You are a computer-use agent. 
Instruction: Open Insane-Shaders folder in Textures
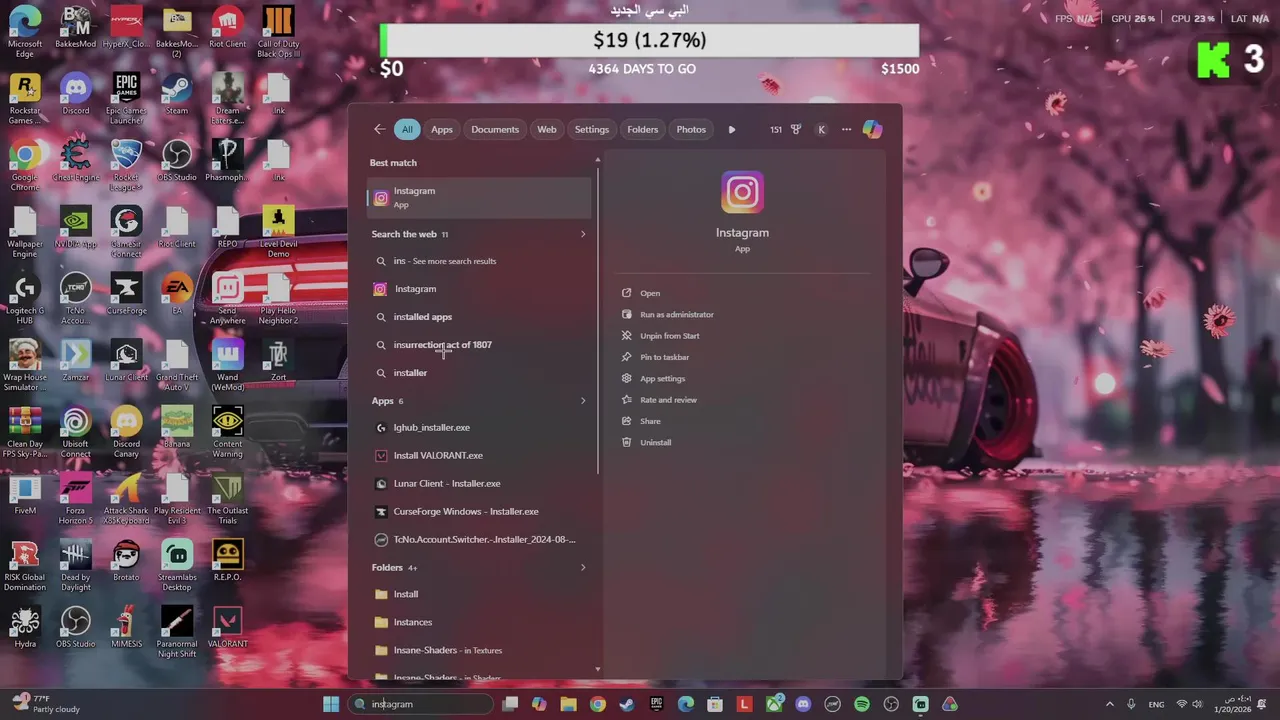[x=479, y=650]
